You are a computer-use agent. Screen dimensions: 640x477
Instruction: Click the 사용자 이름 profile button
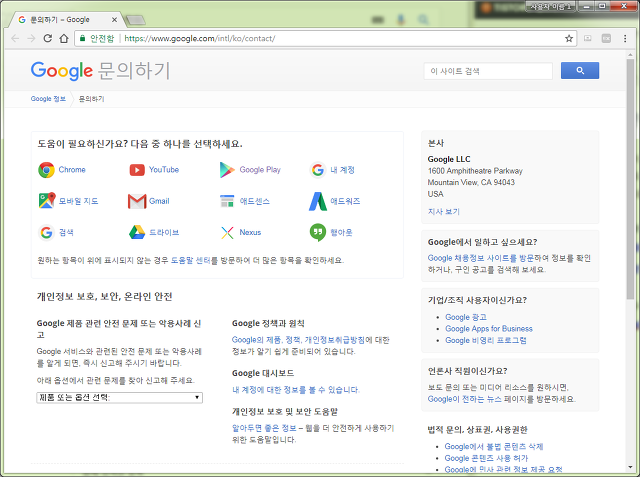[550, 7]
